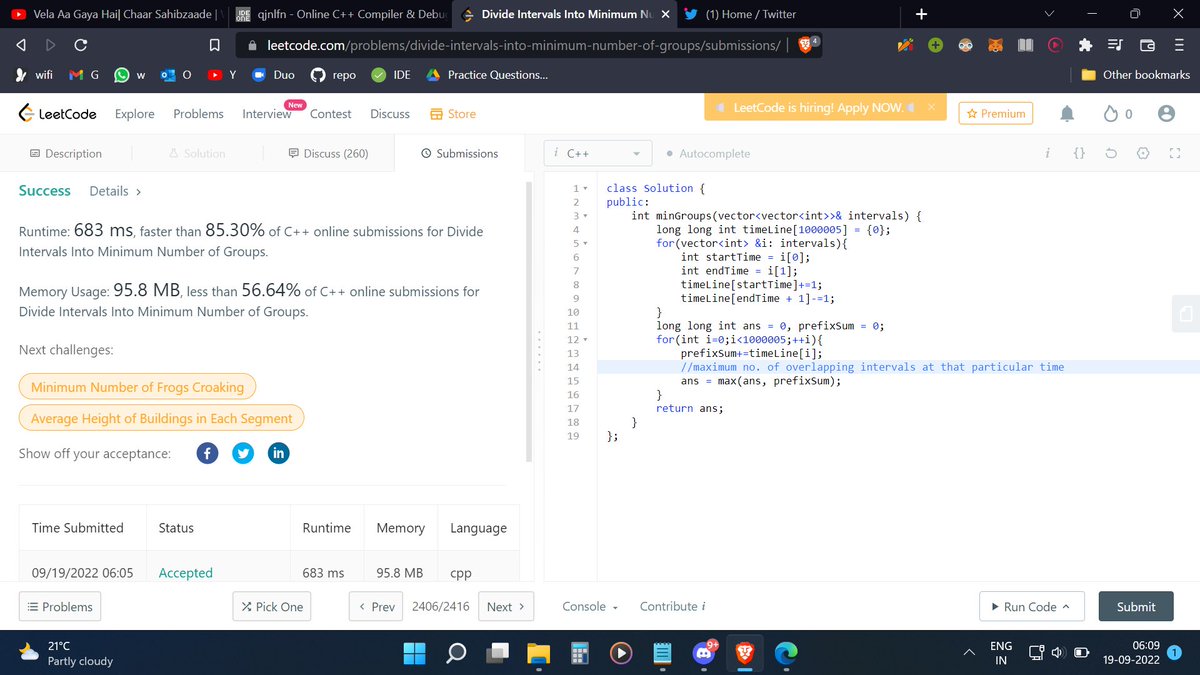Viewport: 1200px width, 675px height.
Task: Open the C++ language dropdown
Action: tap(598, 154)
